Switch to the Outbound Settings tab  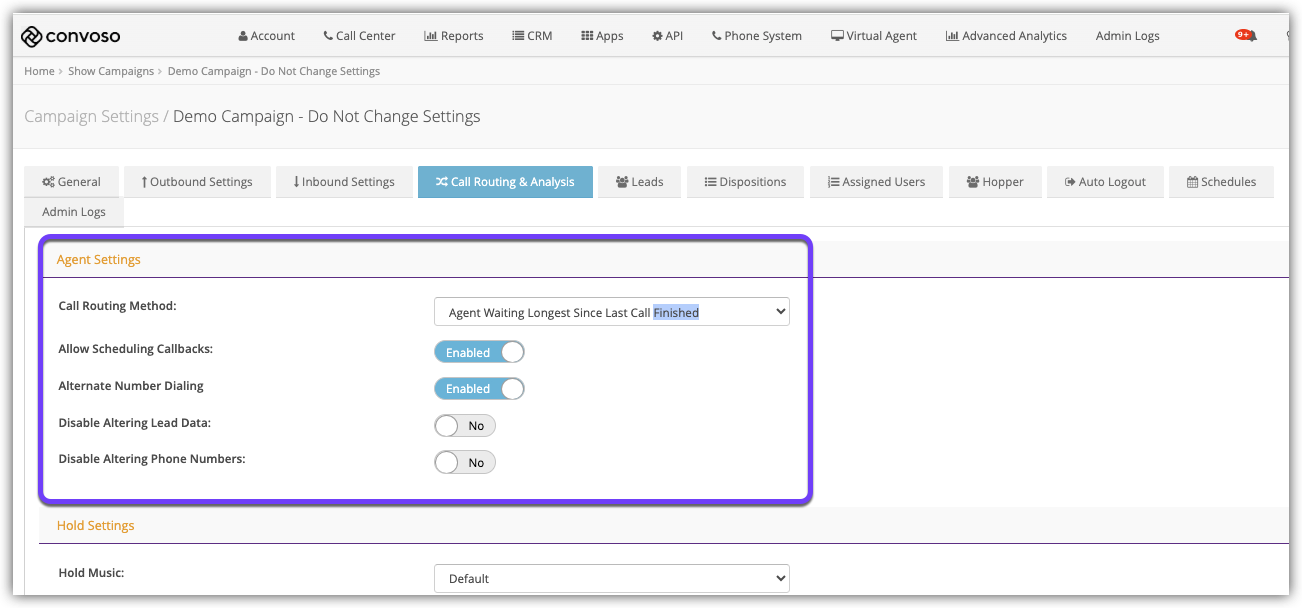[196, 182]
